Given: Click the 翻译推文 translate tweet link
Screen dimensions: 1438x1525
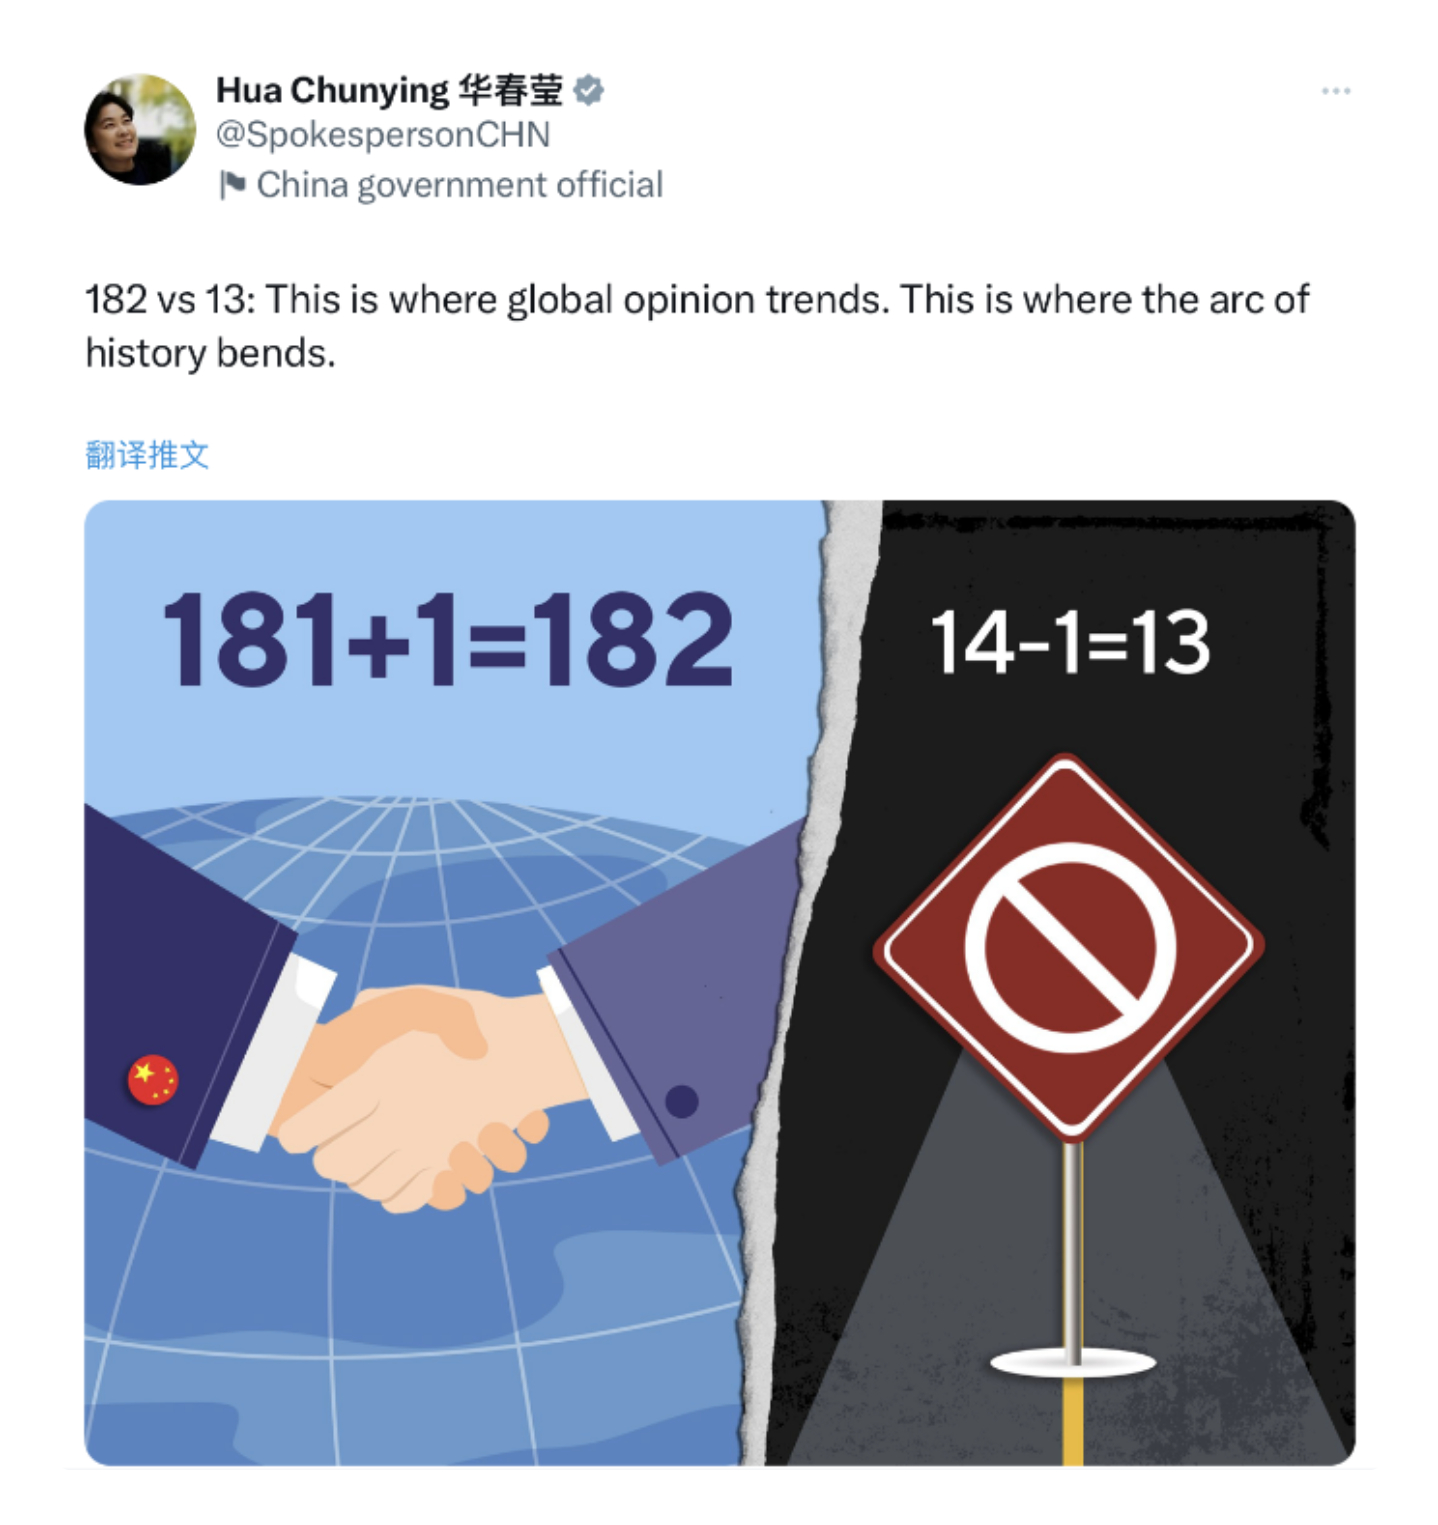Looking at the screenshot, I should [147, 455].
